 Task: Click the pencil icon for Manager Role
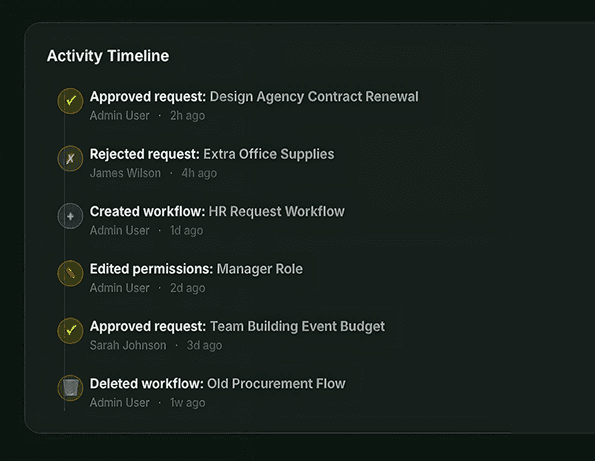click(70, 274)
